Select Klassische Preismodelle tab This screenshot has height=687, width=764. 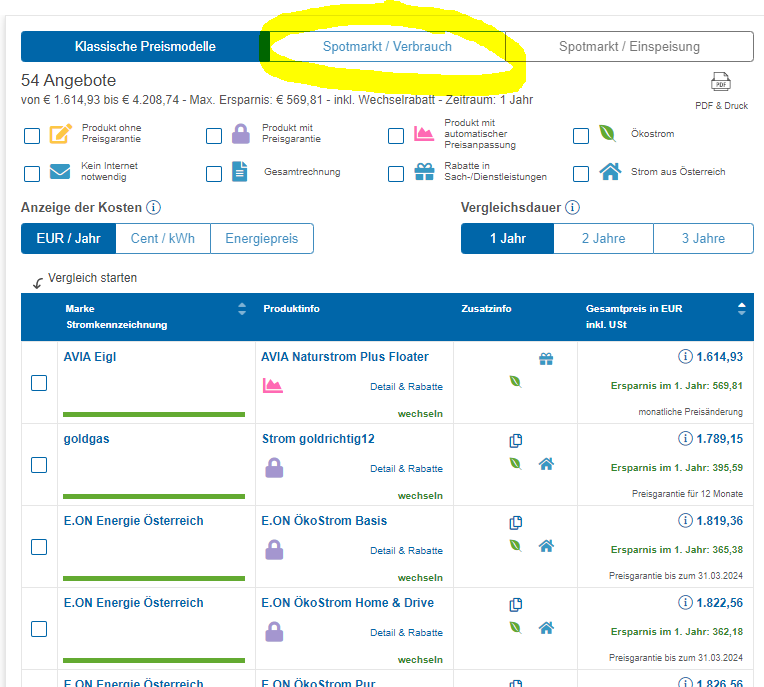(x=145, y=47)
